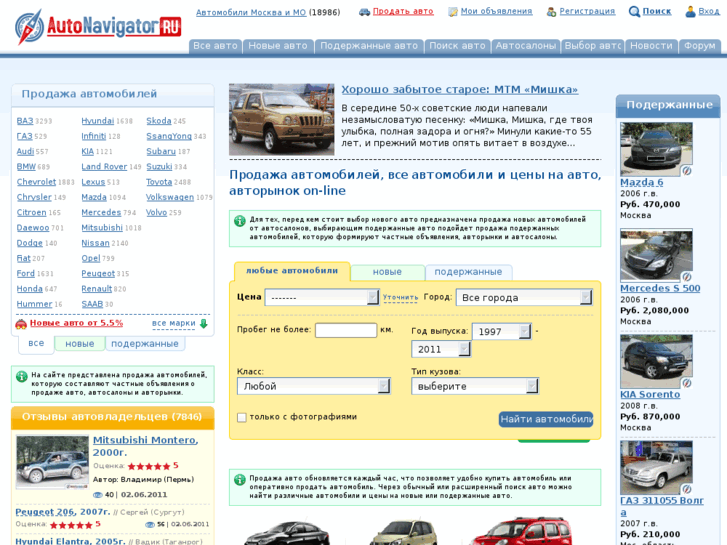The width and height of the screenshot is (727, 545).
Task: Tick the только с фотографиями checkbox
Action: [242, 417]
